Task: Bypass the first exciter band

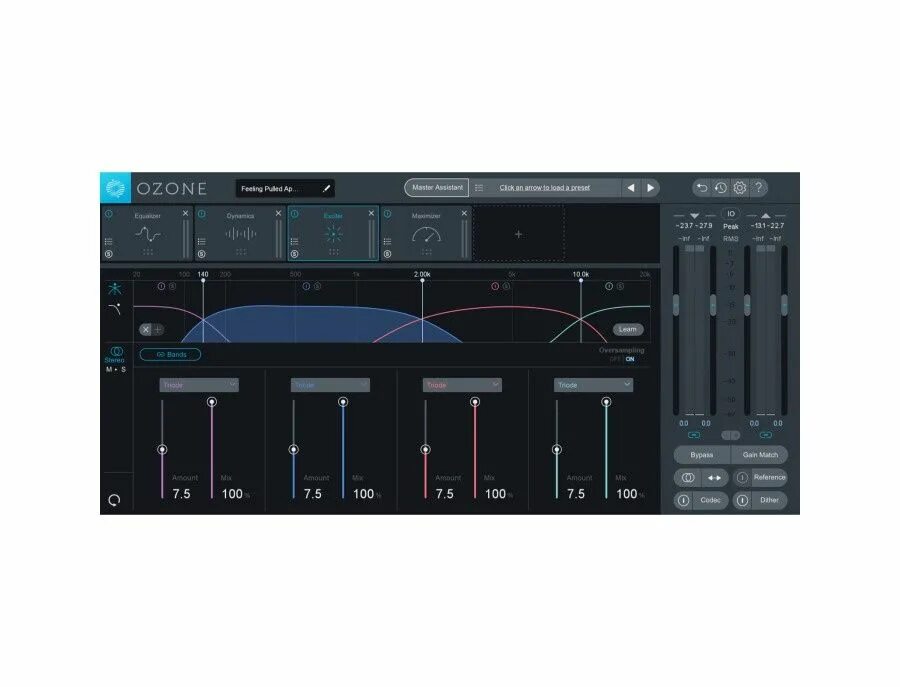Action: coord(161,286)
